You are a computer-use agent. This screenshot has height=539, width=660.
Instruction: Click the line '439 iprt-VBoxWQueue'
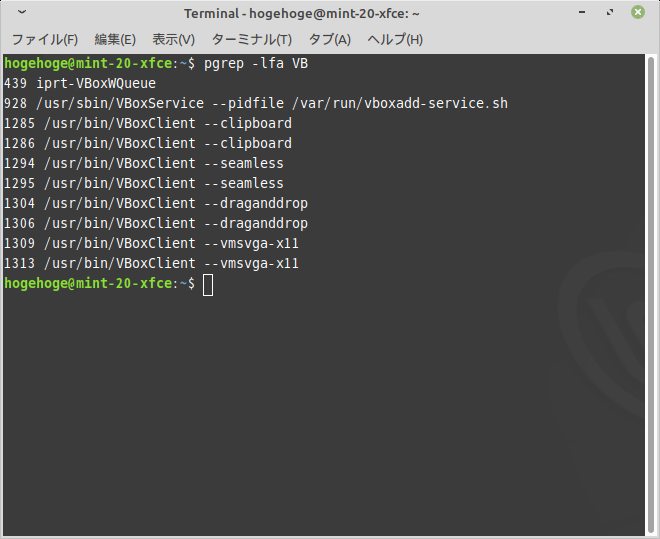click(80, 83)
